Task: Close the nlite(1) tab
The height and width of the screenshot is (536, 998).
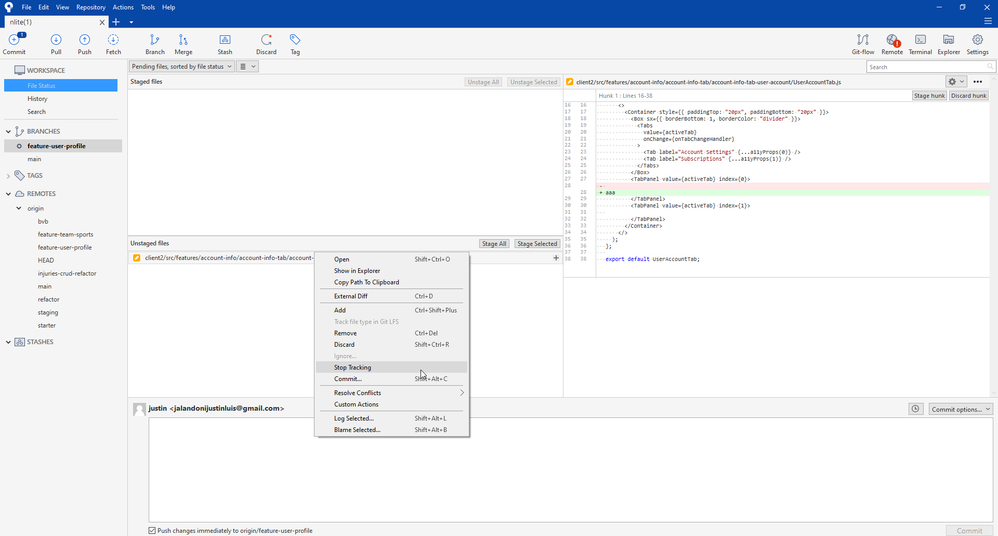Action: click(x=102, y=22)
